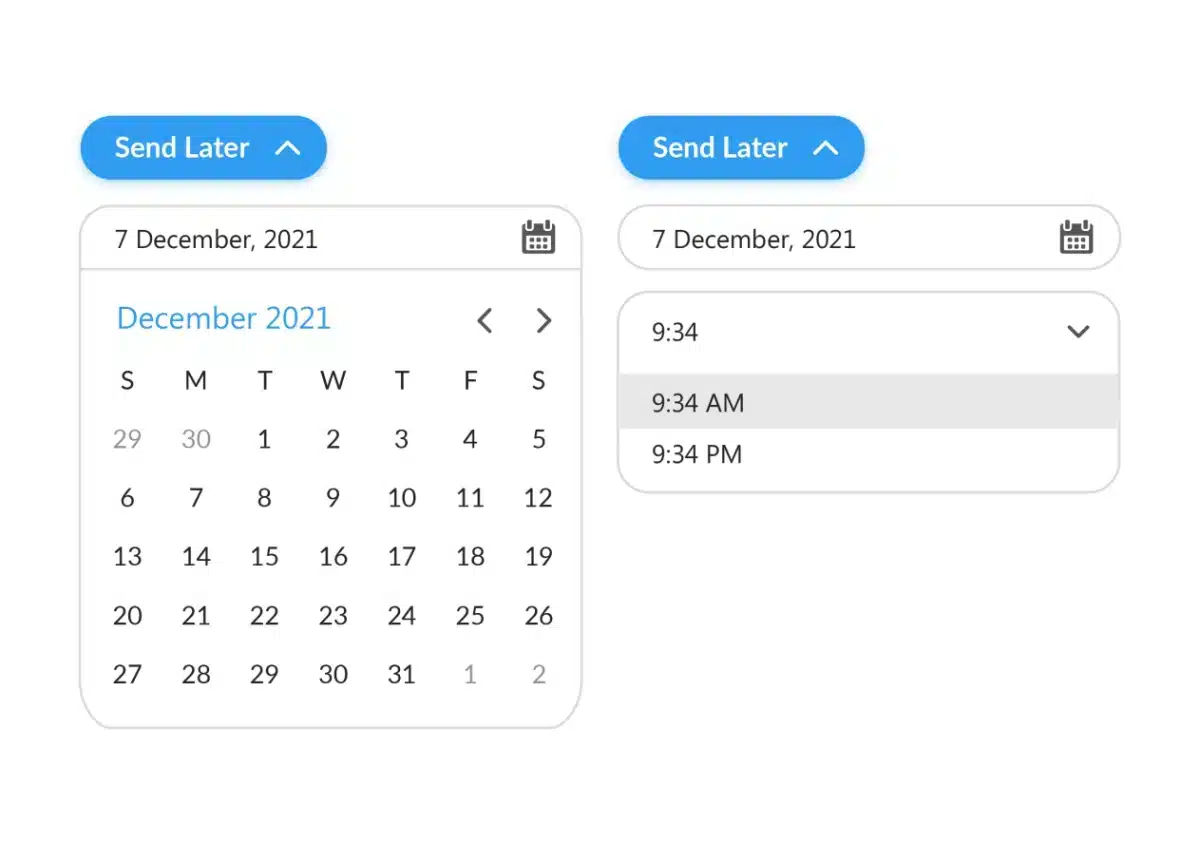Select greyed-out November 30 date
Viewport: 1200px width, 844px height.
196,439
